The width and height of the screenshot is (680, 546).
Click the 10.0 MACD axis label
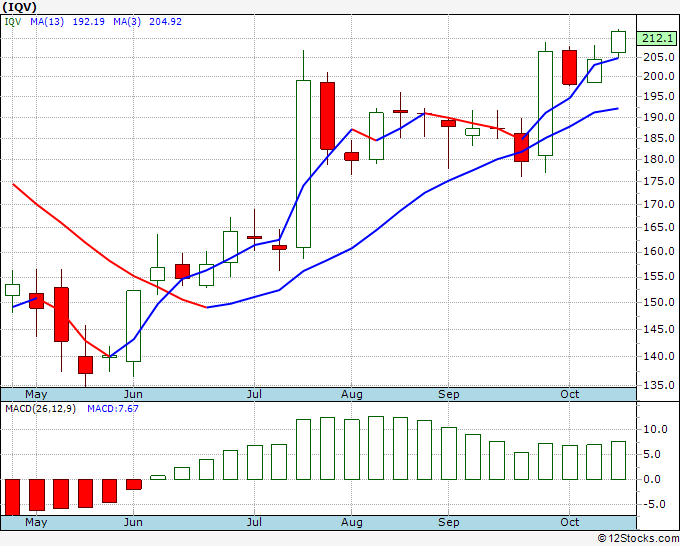coord(655,429)
